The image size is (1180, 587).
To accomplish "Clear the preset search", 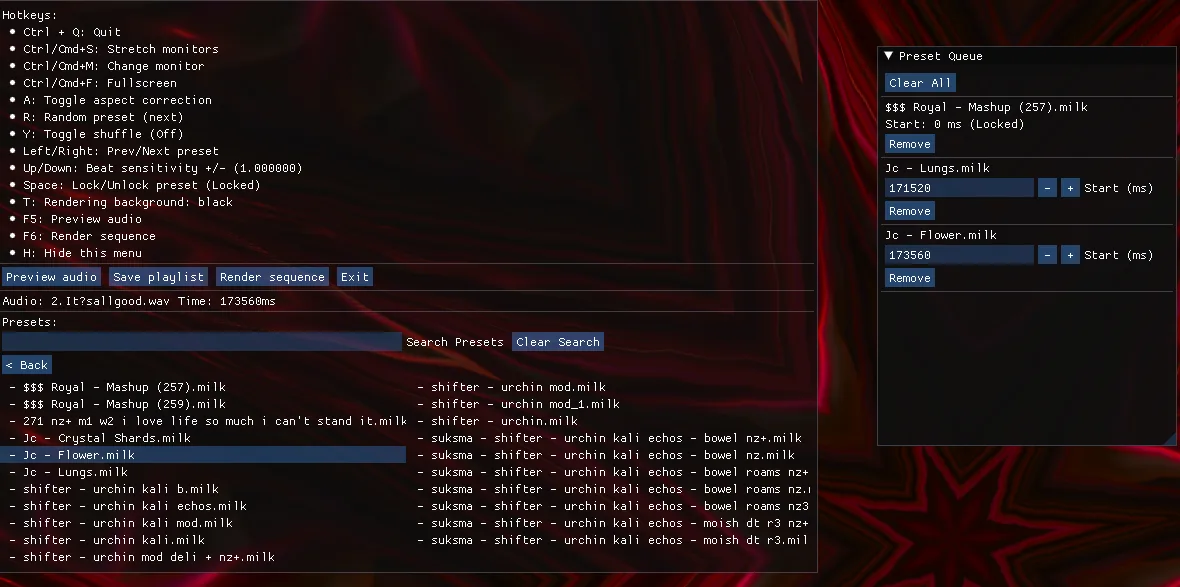I will [x=557, y=342].
